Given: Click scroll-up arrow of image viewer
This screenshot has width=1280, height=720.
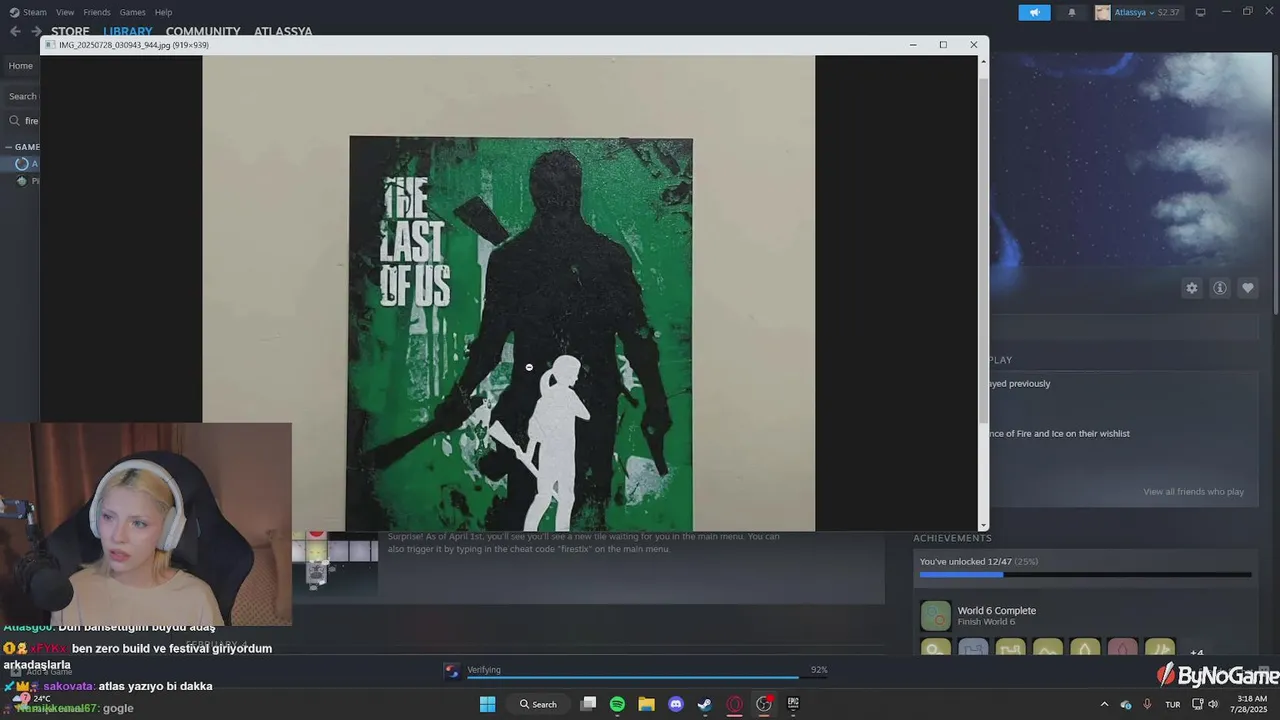Looking at the screenshot, I should pos(983,61).
